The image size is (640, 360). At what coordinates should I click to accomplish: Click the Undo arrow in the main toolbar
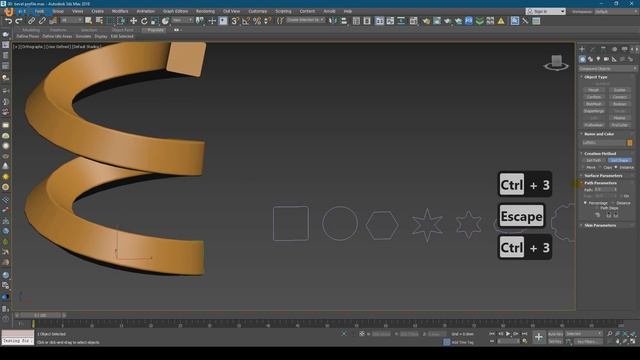(x=8, y=21)
